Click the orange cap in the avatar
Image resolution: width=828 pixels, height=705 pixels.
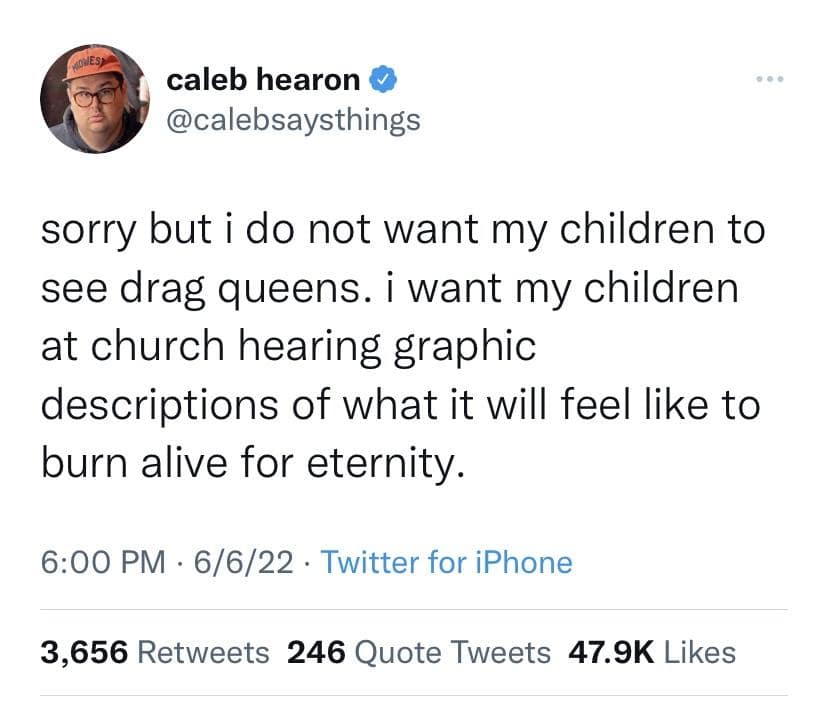pyautogui.click(x=94, y=65)
